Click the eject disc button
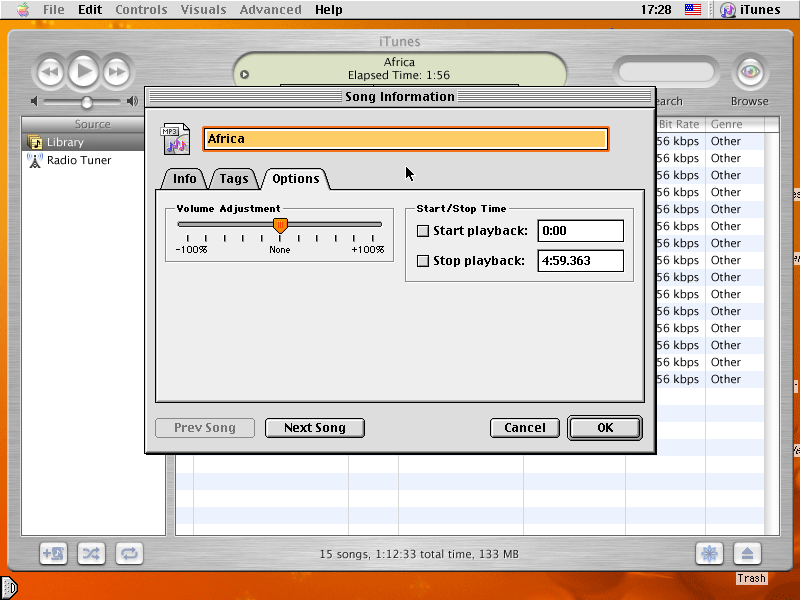800x600 pixels. [x=747, y=554]
